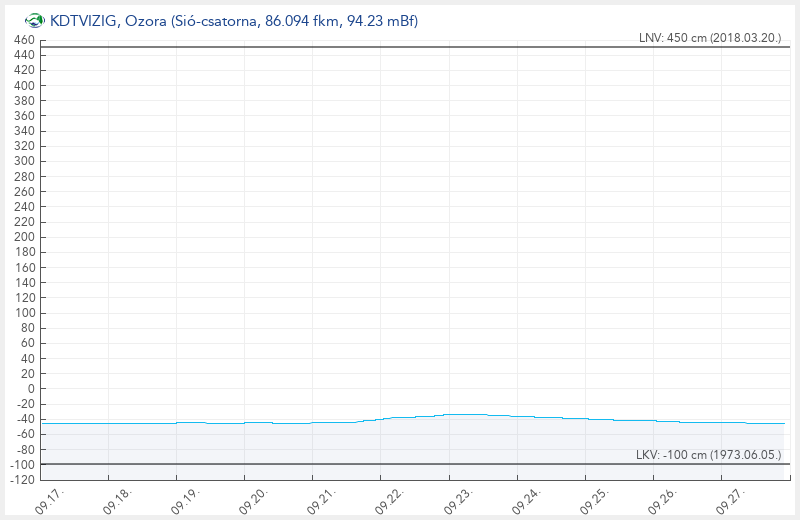Viewport: 800px width, 520px height.
Task: Click the 09.26. x-axis tick label
Action: (x=661, y=500)
